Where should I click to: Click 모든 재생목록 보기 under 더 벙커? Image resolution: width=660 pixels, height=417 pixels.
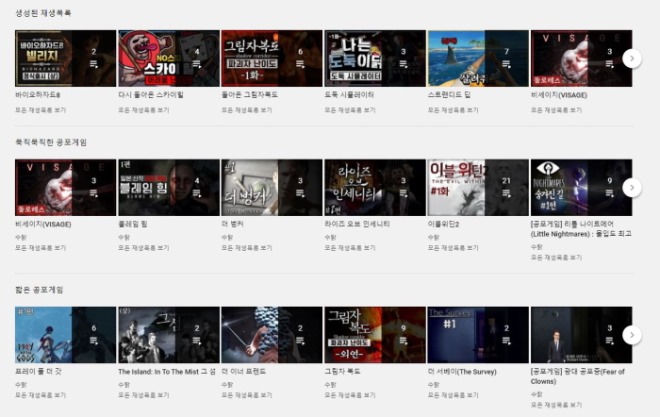247,248
